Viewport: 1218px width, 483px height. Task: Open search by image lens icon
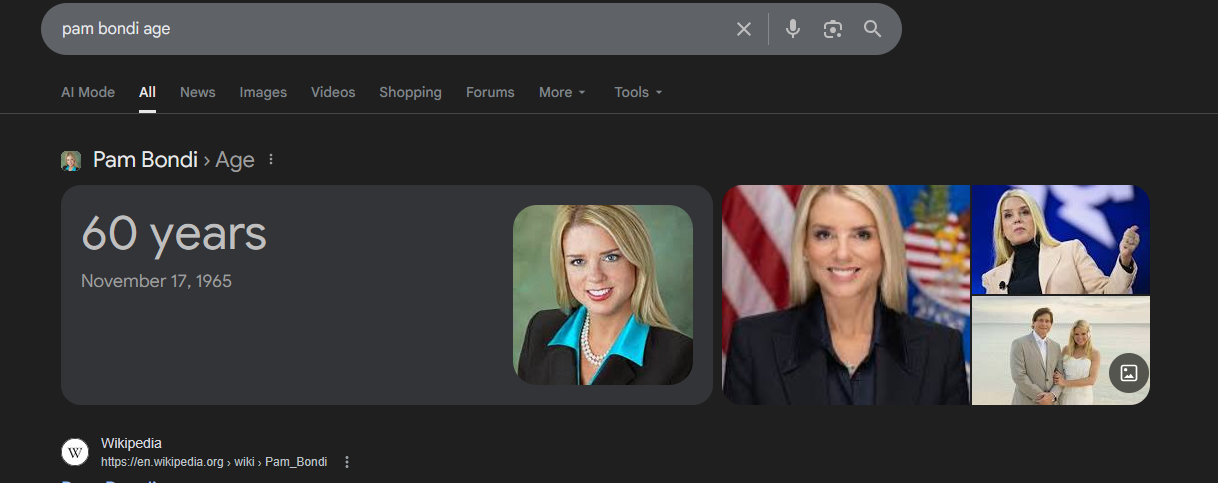[833, 29]
